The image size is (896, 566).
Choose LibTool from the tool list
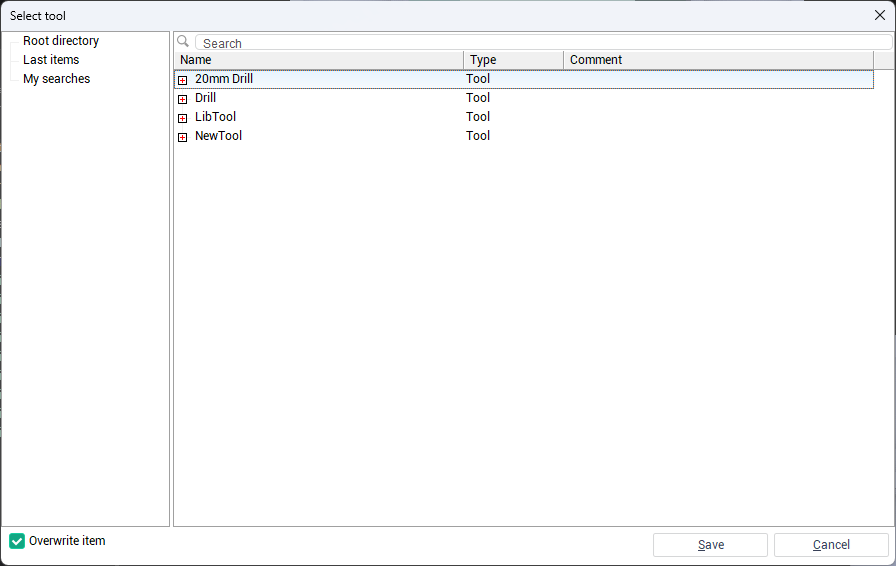[215, 117]
